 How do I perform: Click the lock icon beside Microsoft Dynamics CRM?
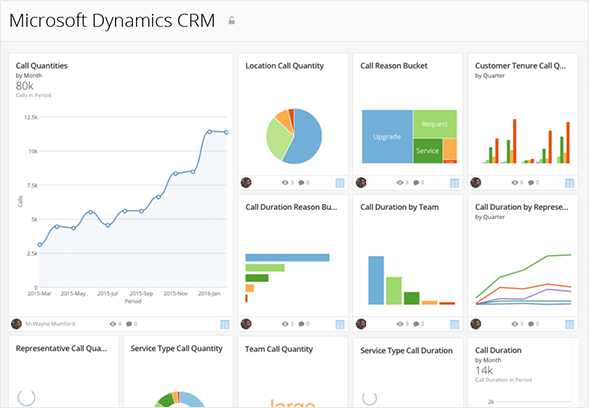[x=232, y=21]
